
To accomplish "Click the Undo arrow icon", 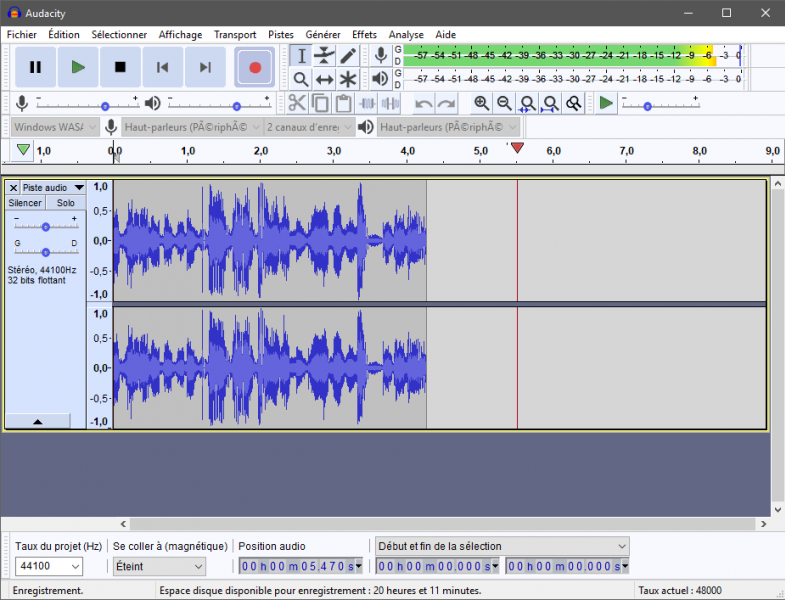I will coord(424,103).
